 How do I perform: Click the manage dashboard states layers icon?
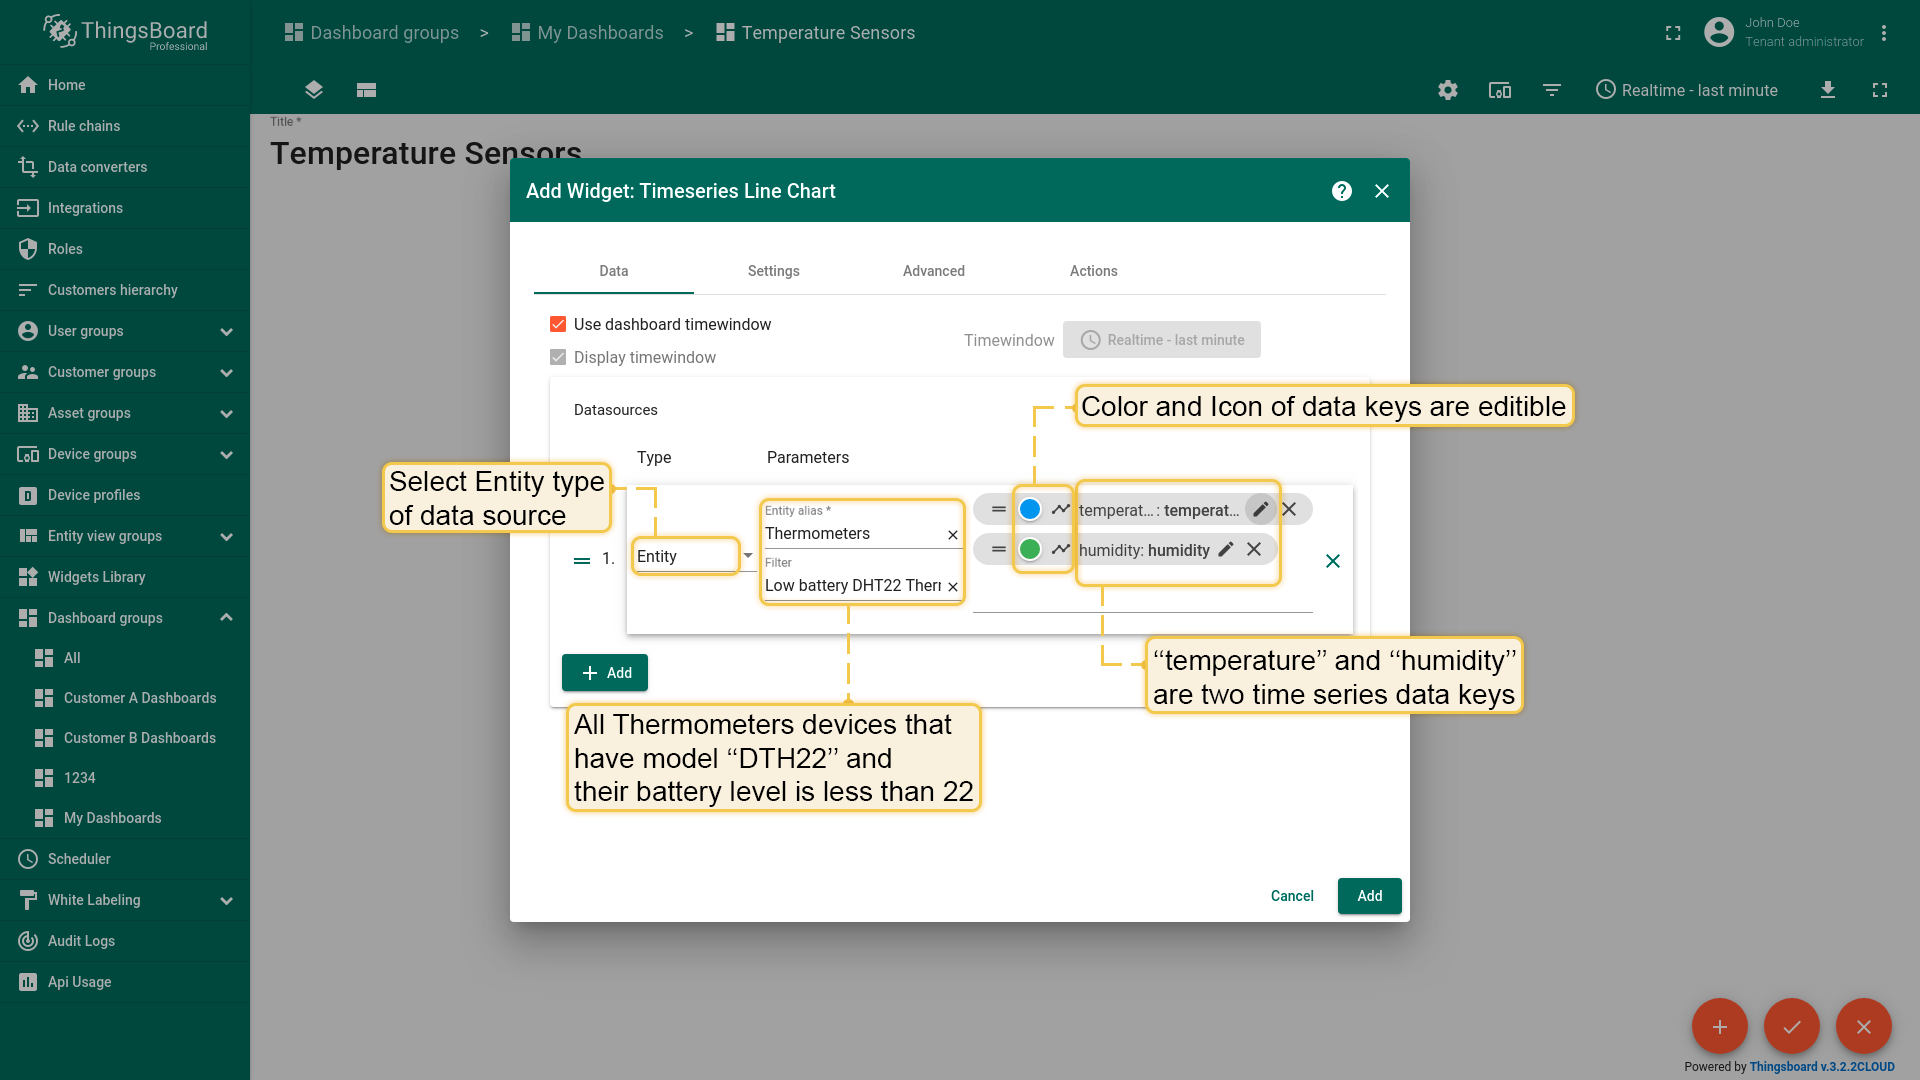(x=314, y=90)
